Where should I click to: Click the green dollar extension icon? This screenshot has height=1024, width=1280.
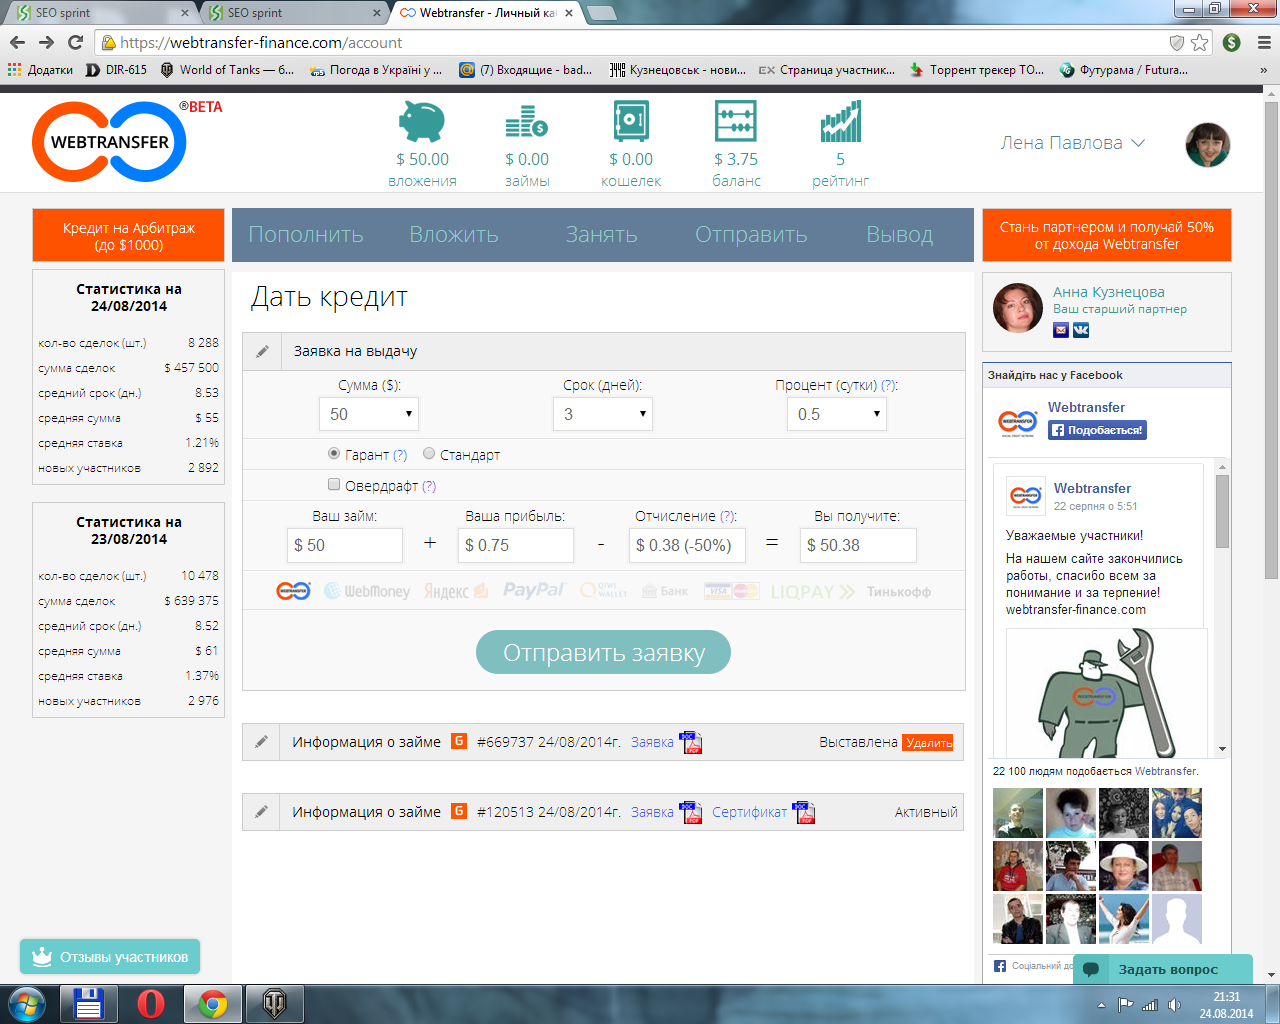point(1232,42)
